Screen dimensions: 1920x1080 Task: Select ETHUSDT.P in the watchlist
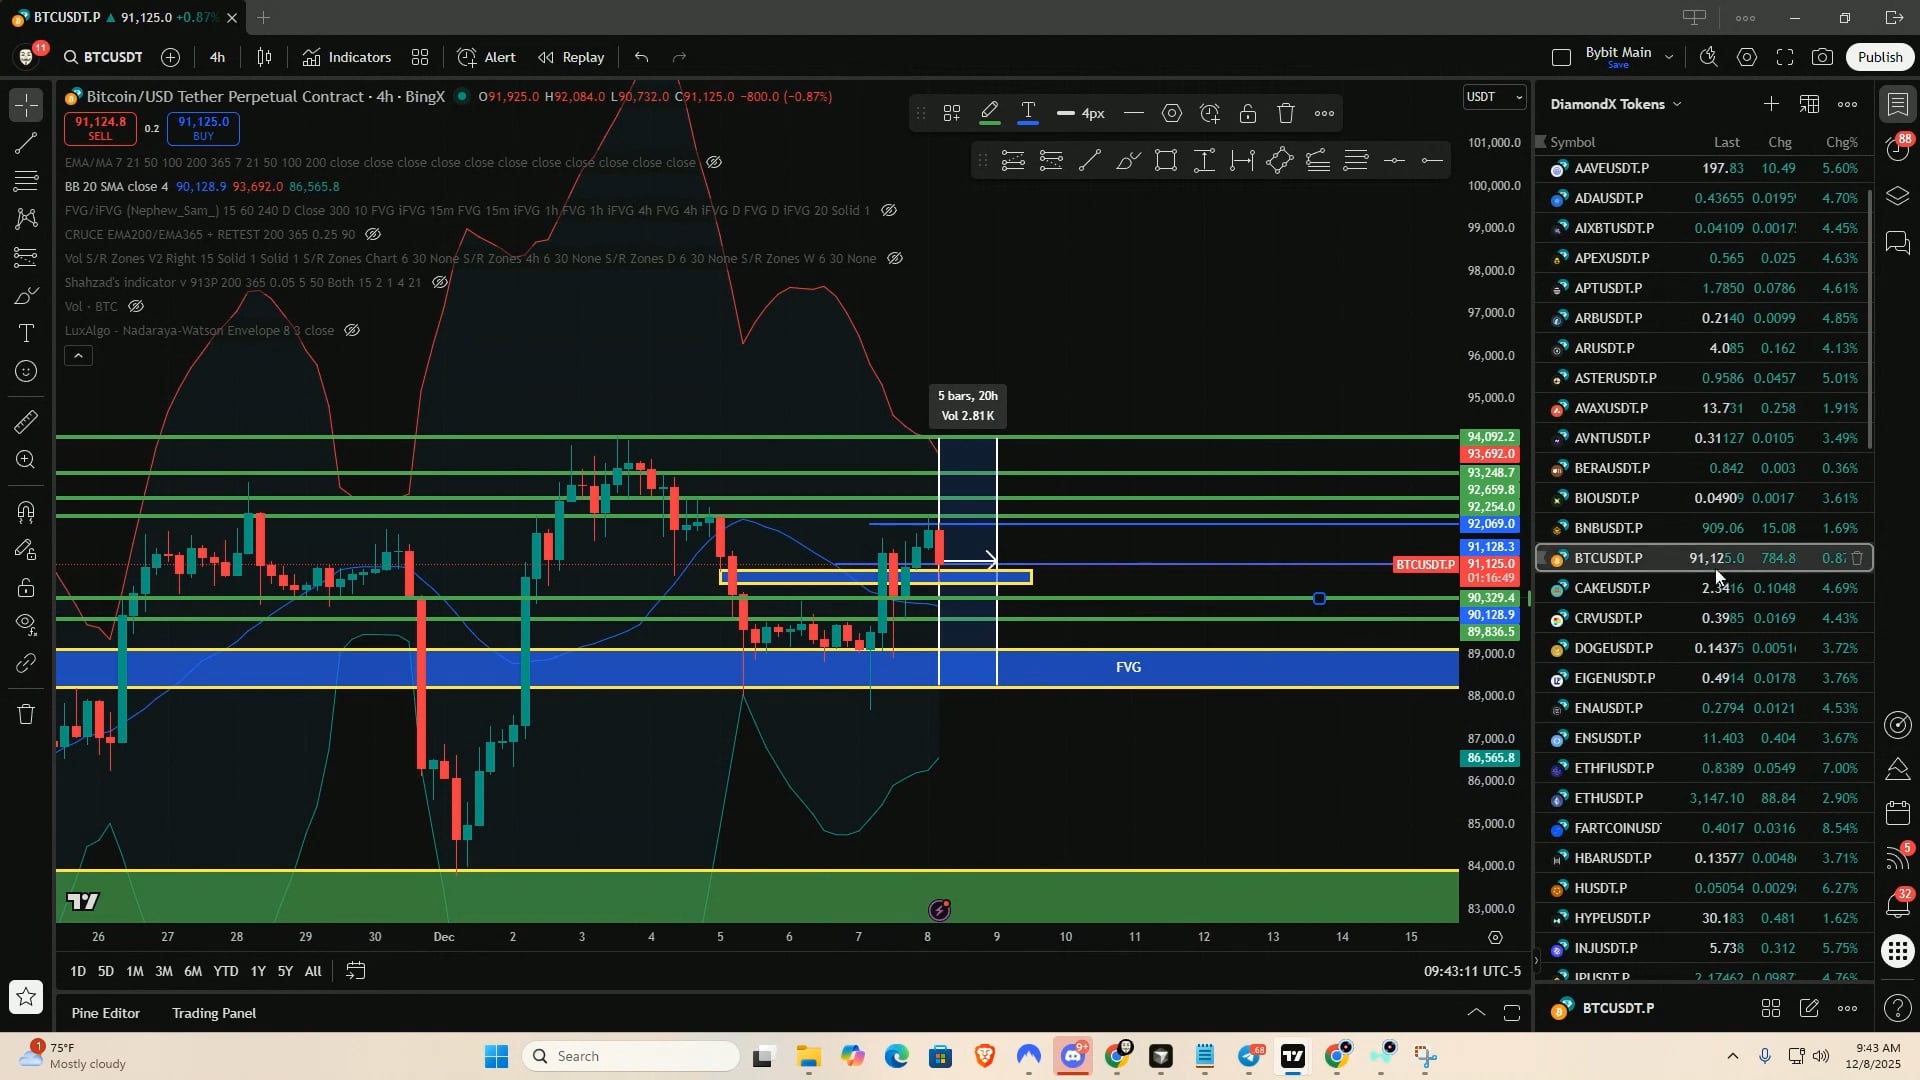tap(1608, 798)
